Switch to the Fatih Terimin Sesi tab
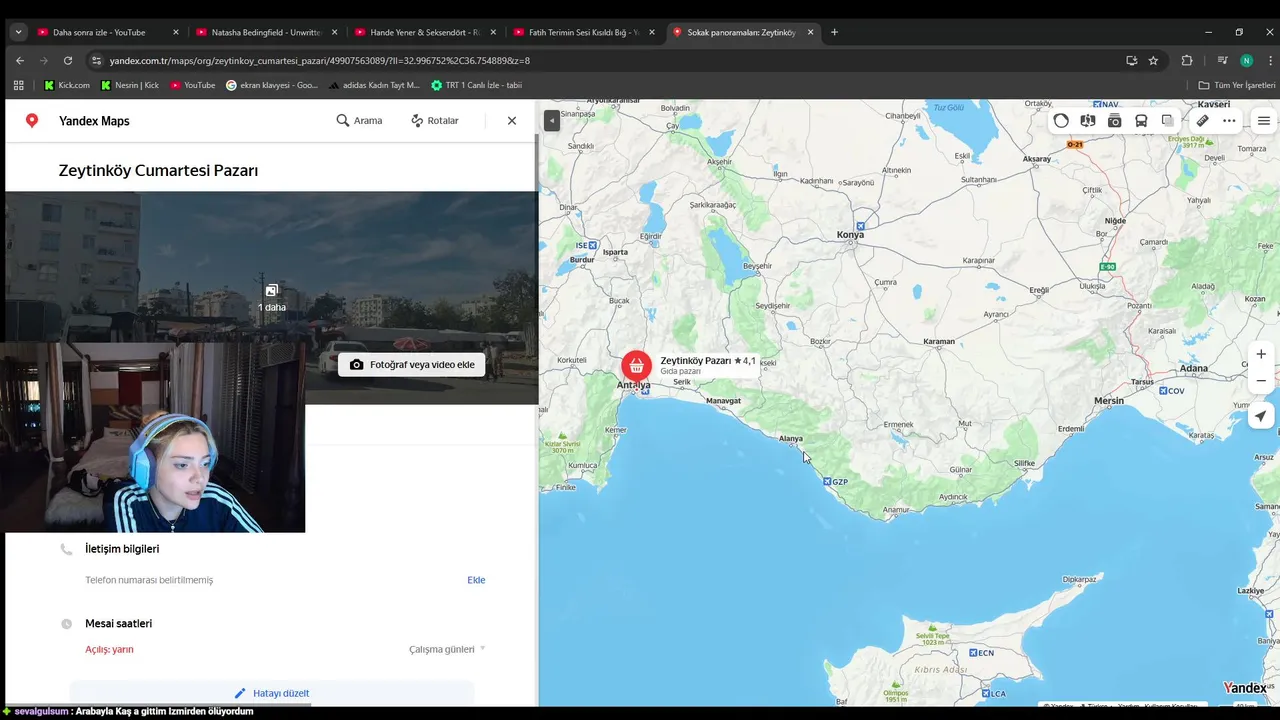 tap(584, 32)
